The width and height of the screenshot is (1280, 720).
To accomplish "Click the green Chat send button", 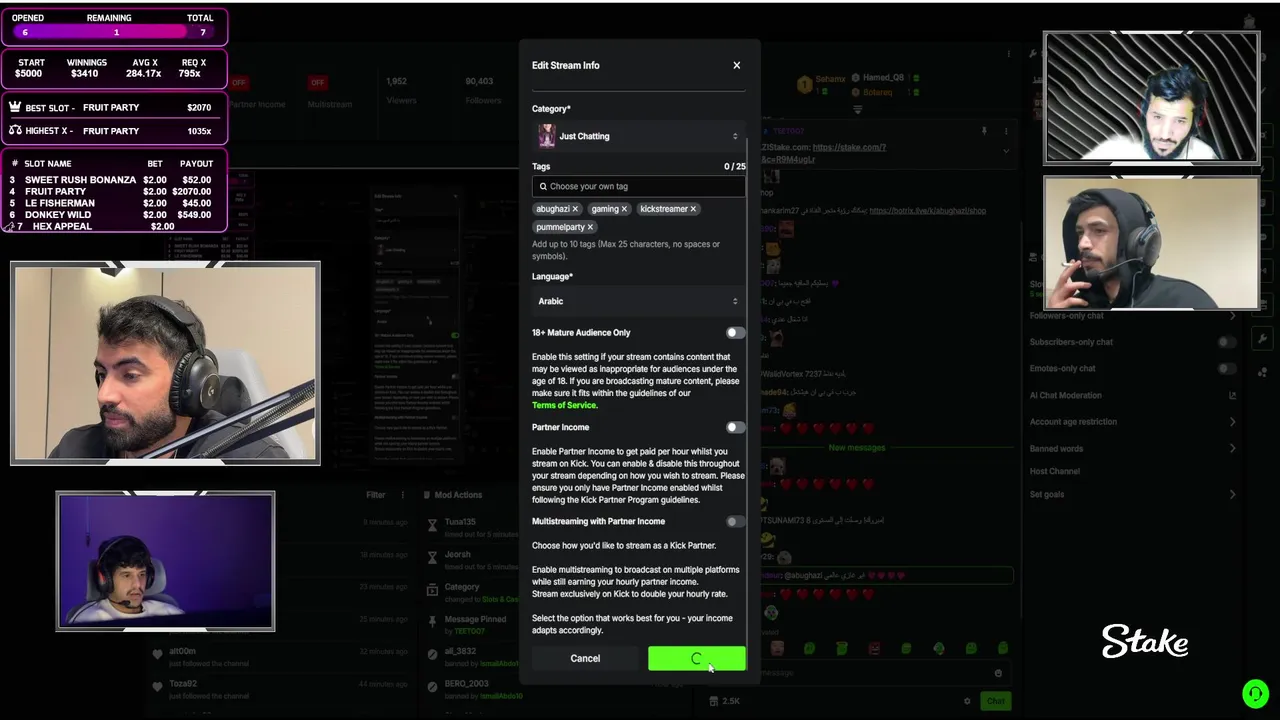I will click(996, 701).
